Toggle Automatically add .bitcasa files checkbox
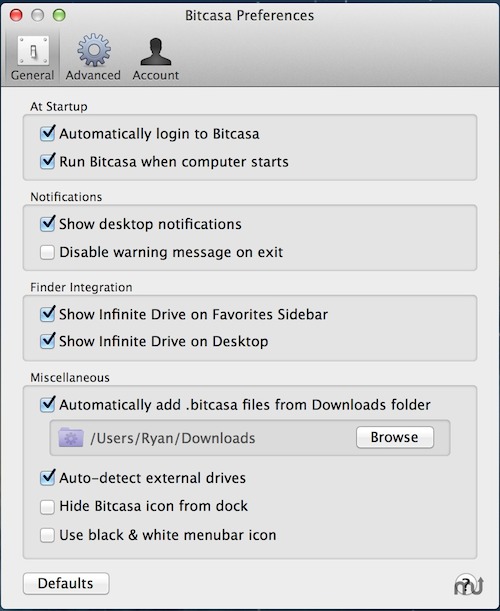Screen dimensions: 500x611 tap(48, 404)
